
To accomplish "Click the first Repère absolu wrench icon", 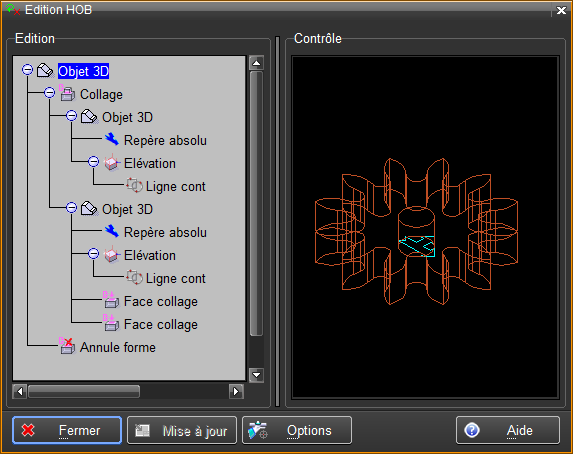I will coord(112,140).
